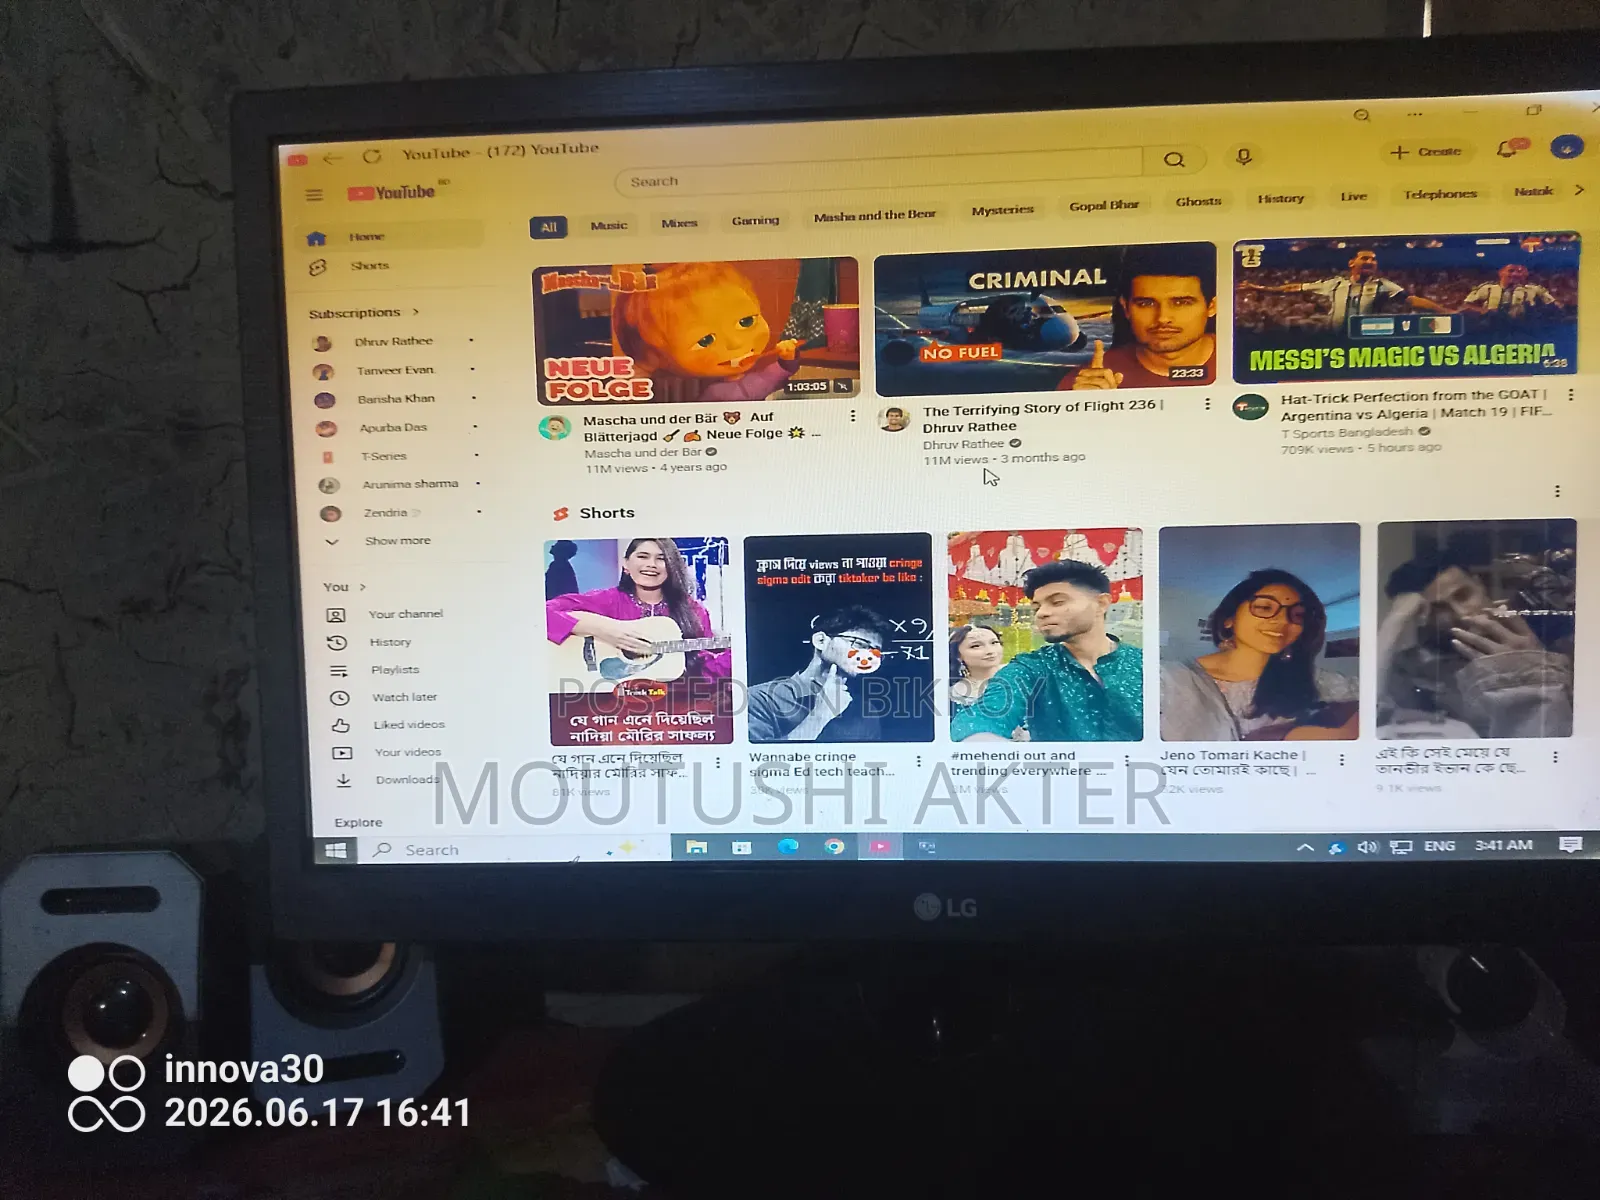Open File Explorer from taskbar
The height and width of the screenshot is (1200, 1600).
pyautogui.click(x=697, y=847)
